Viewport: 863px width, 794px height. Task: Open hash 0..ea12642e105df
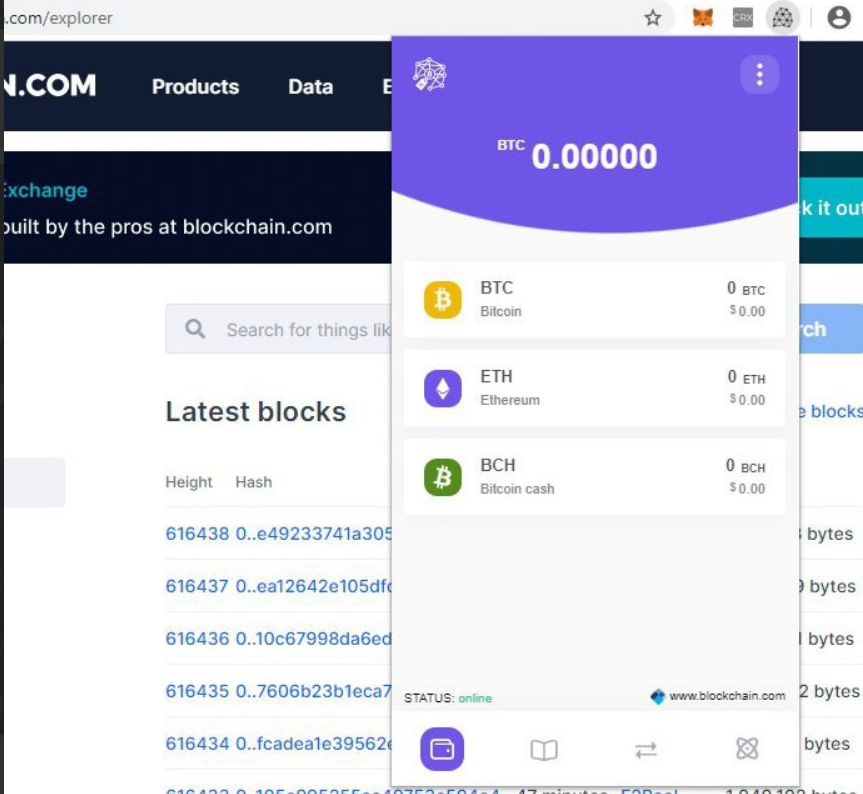pos(314,586)
